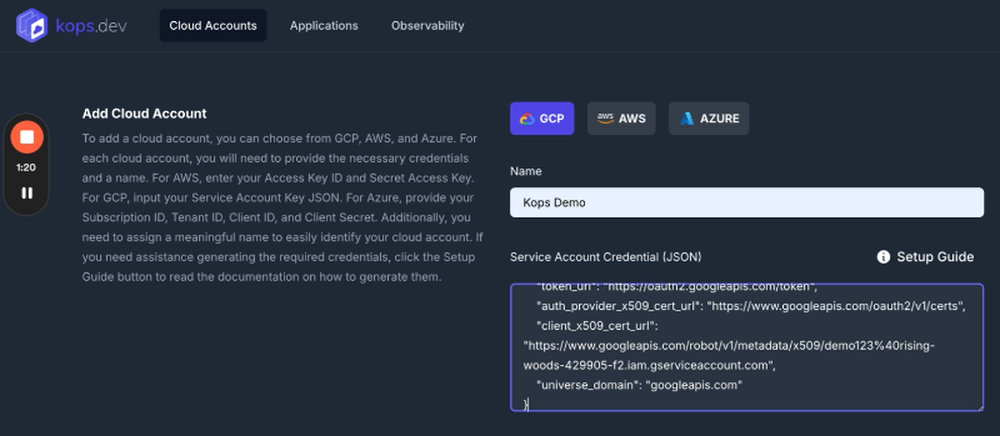This screenshot has width=1000, height=436.
Task: Click the Name input containing Kops Demo
Action: pyautogui.click(x=747, y=203)
